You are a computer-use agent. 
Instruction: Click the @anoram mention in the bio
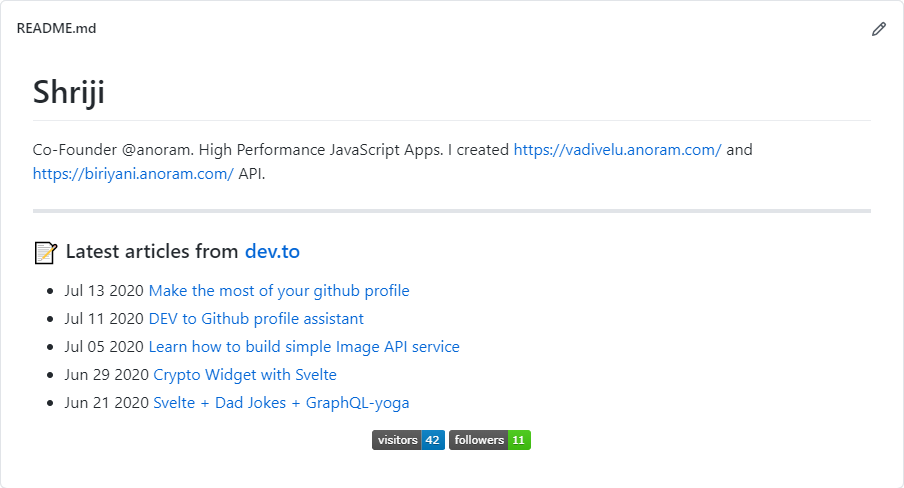156,150
